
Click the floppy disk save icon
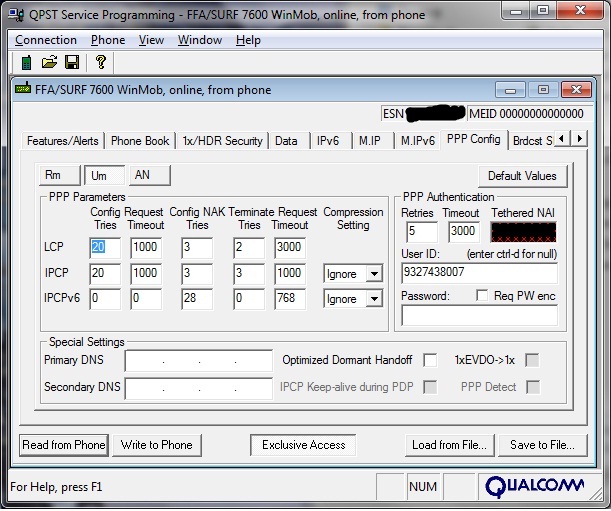tap(72, 62)
